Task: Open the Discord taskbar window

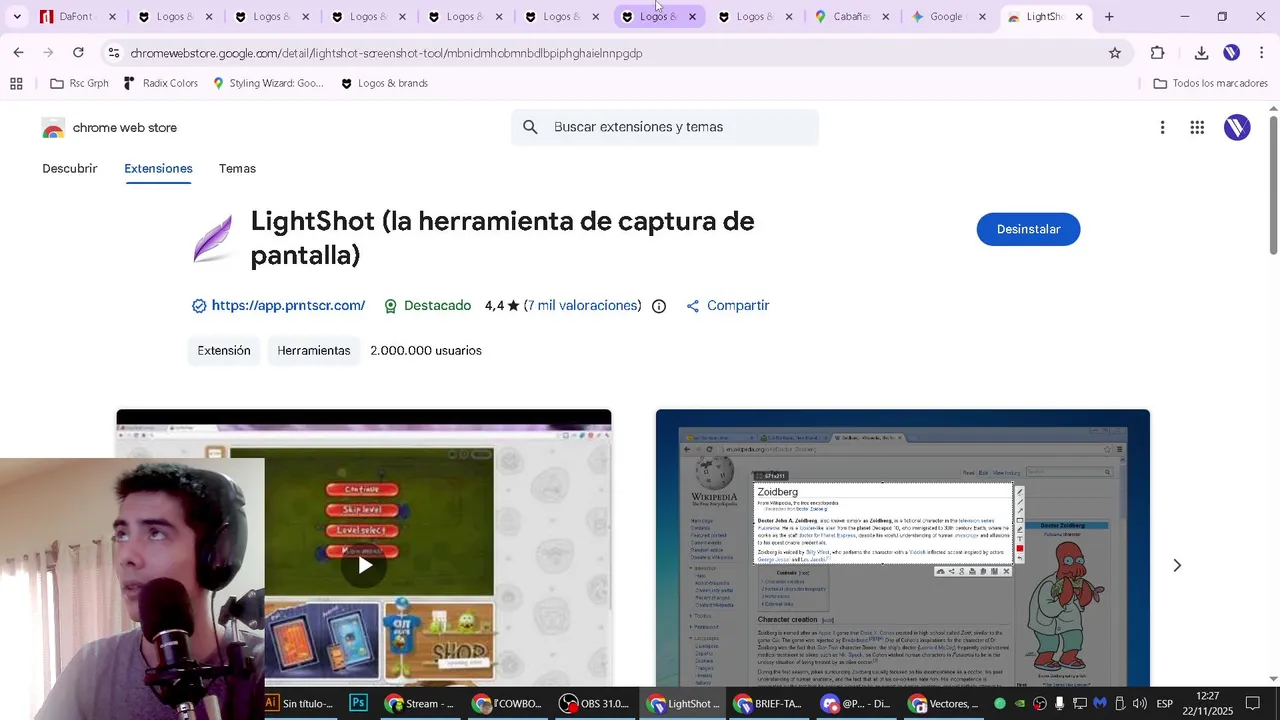Action: point(855,704)
